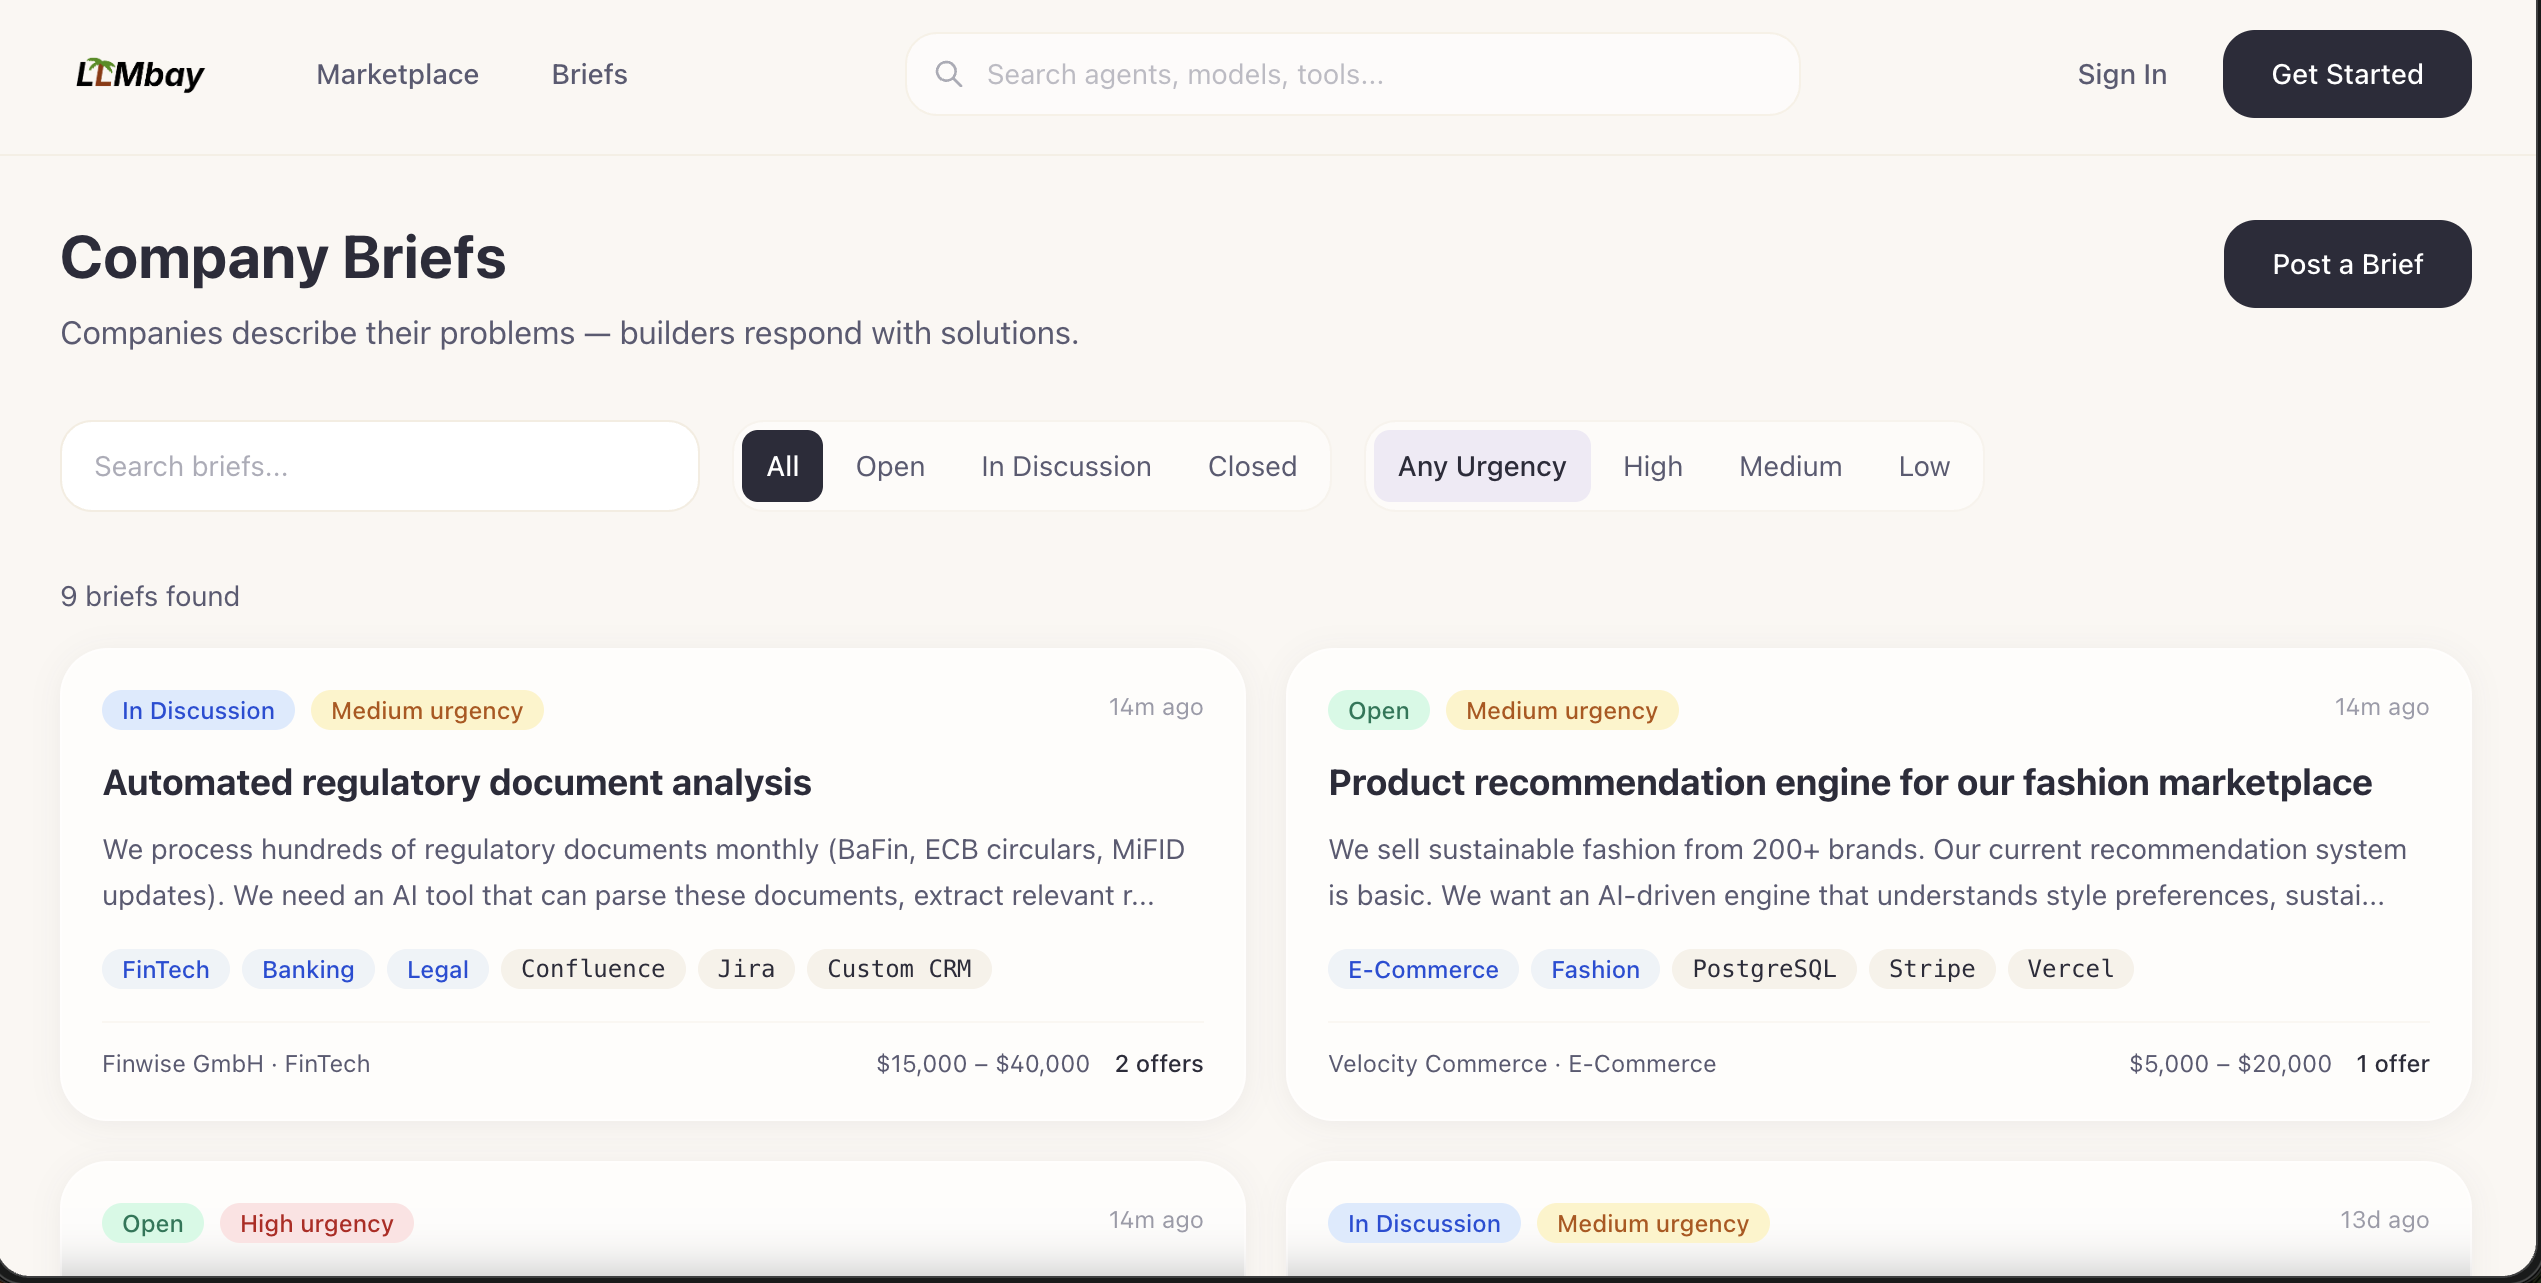The height and width of the screenshot is (1283, 2541).
Task: Open the Automated regulatory document analysis brief
Action: (x=456, y=783)
